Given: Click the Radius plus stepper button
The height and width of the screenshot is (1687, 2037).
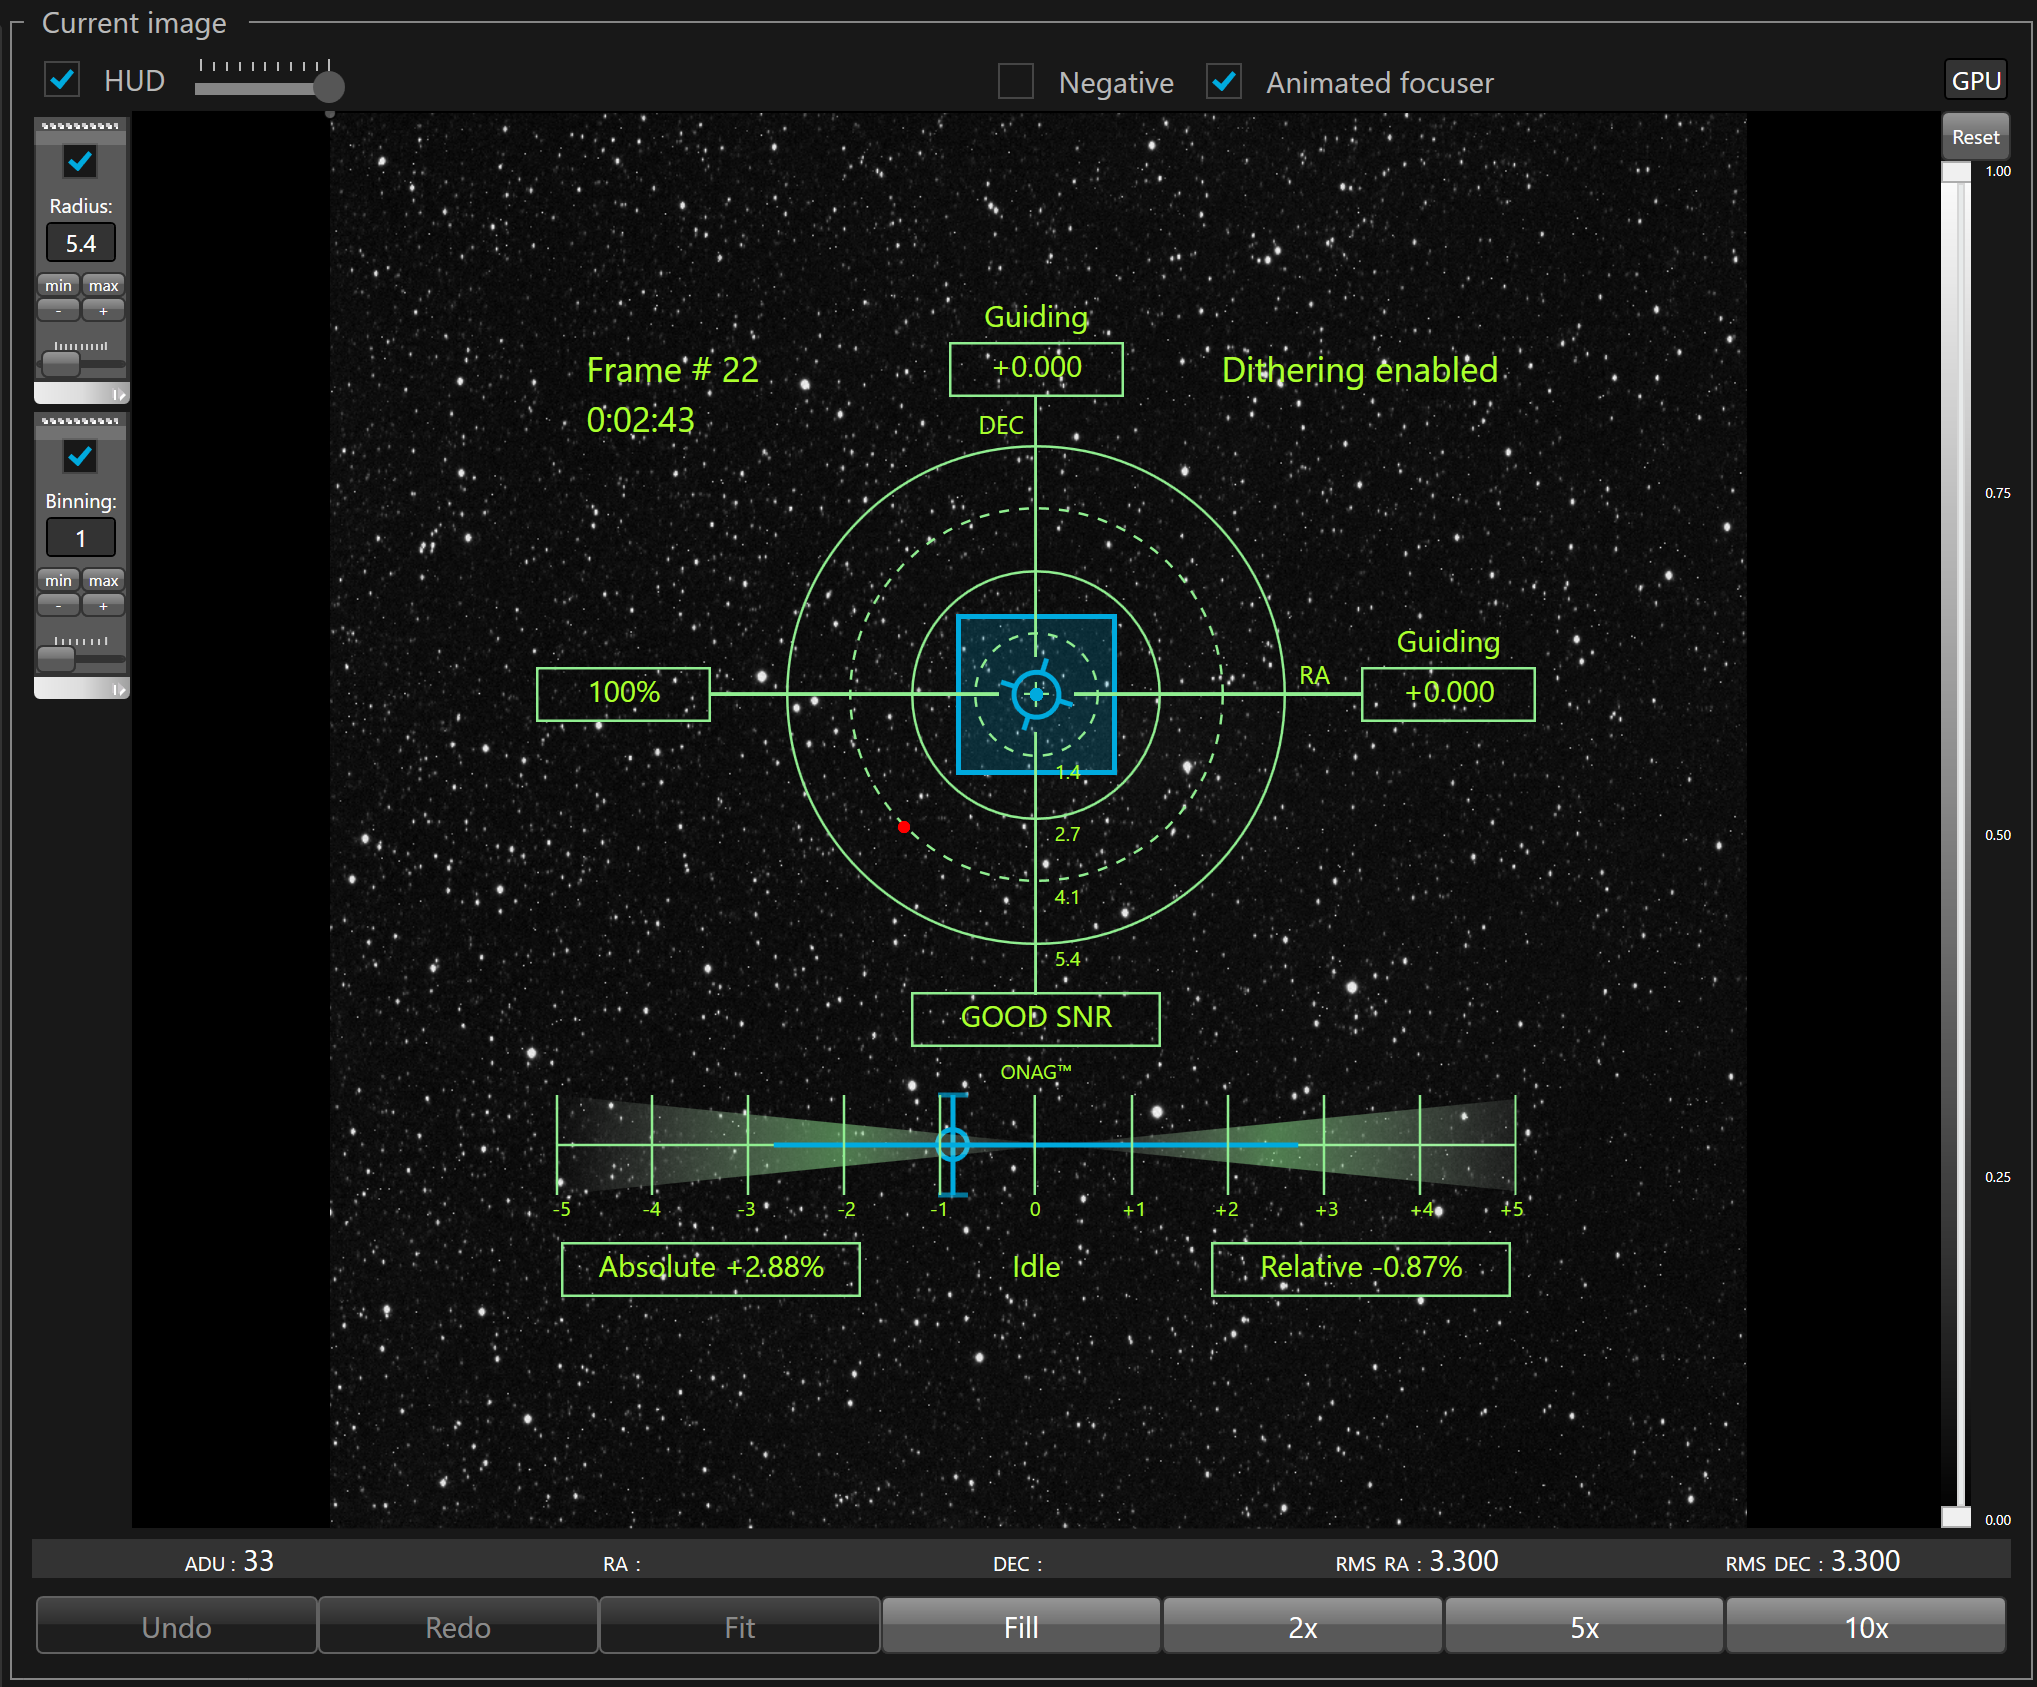Looking at the screenshot, I should [103, 311].
